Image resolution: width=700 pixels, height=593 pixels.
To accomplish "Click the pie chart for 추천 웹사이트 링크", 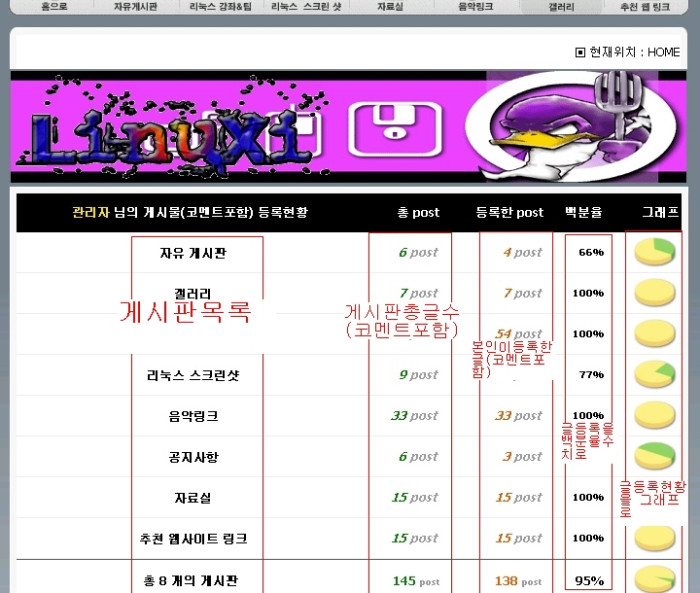I will (655, 538).
